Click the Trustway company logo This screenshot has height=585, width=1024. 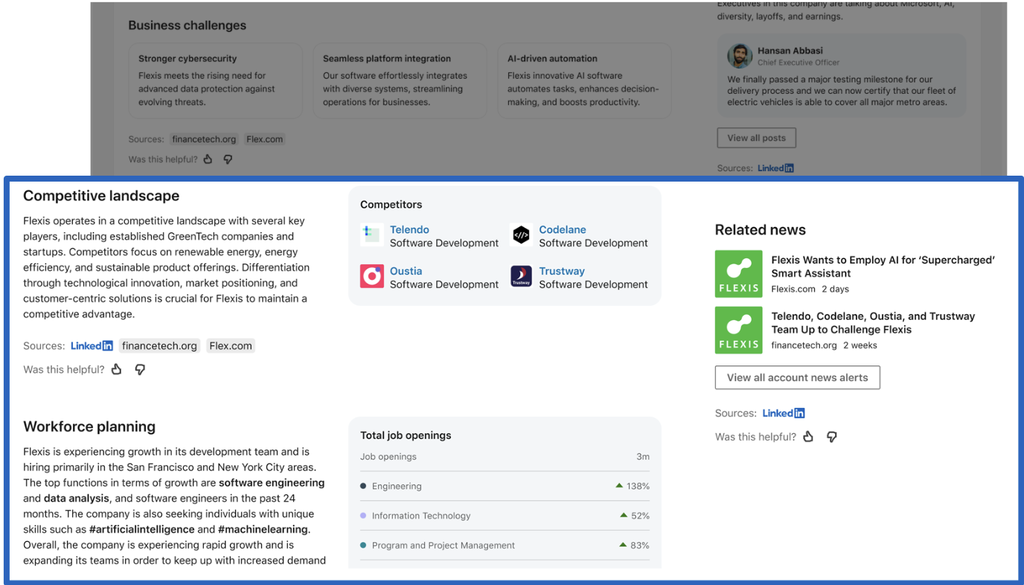click(x=520, y=276)
